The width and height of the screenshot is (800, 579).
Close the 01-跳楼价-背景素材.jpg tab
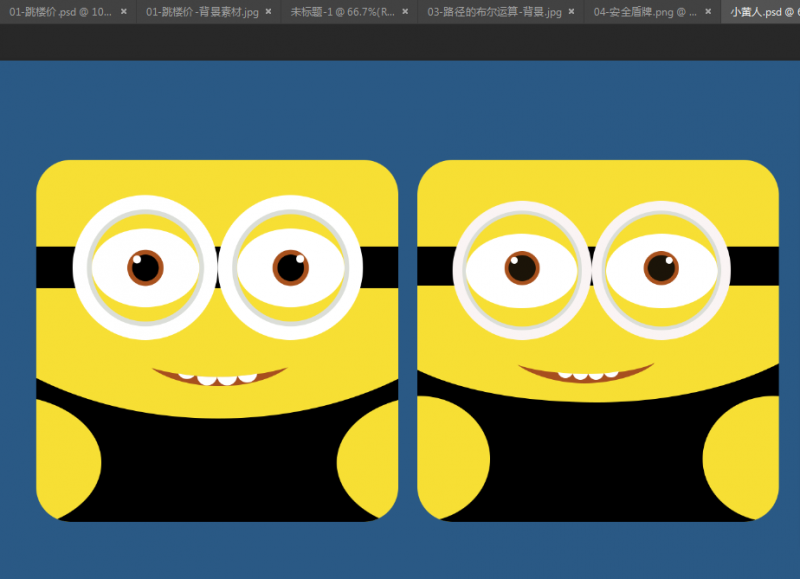268,12
